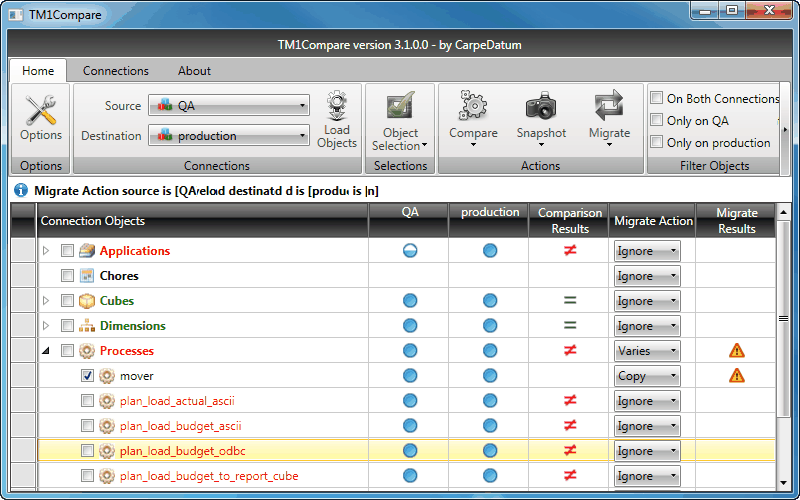
Task: Switch to the Home tab
Action: (x=38, y=71)
